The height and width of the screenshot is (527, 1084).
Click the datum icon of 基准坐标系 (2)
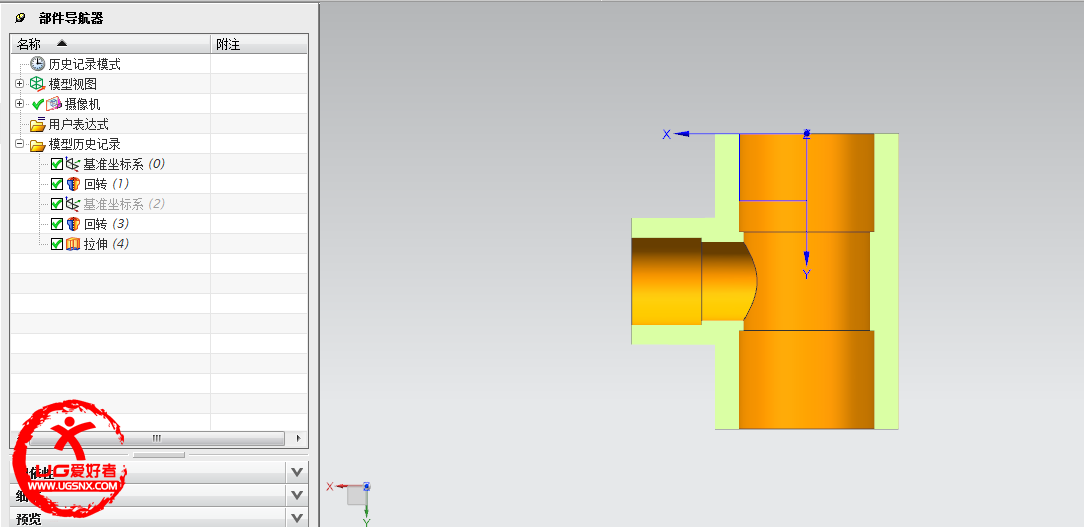73,205
